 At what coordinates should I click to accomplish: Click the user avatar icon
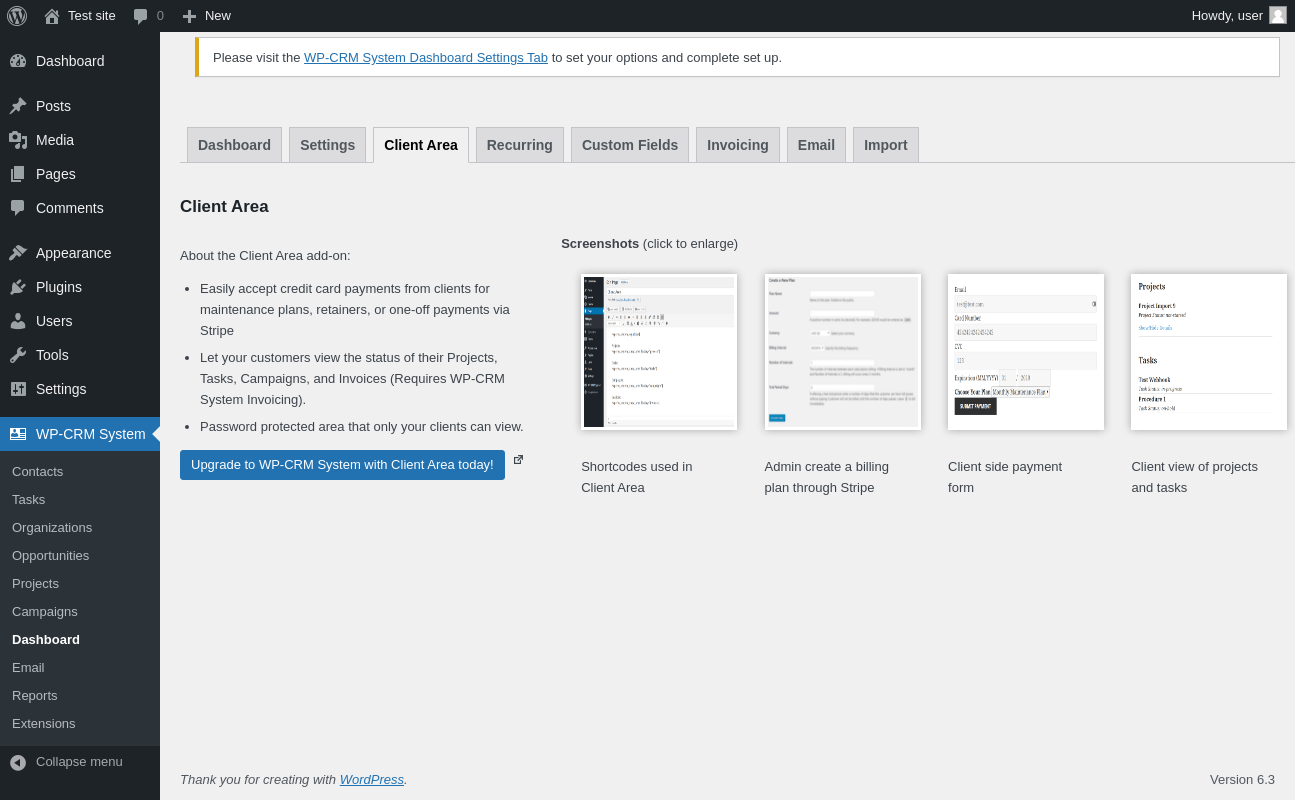click(x=1278, y=15)
